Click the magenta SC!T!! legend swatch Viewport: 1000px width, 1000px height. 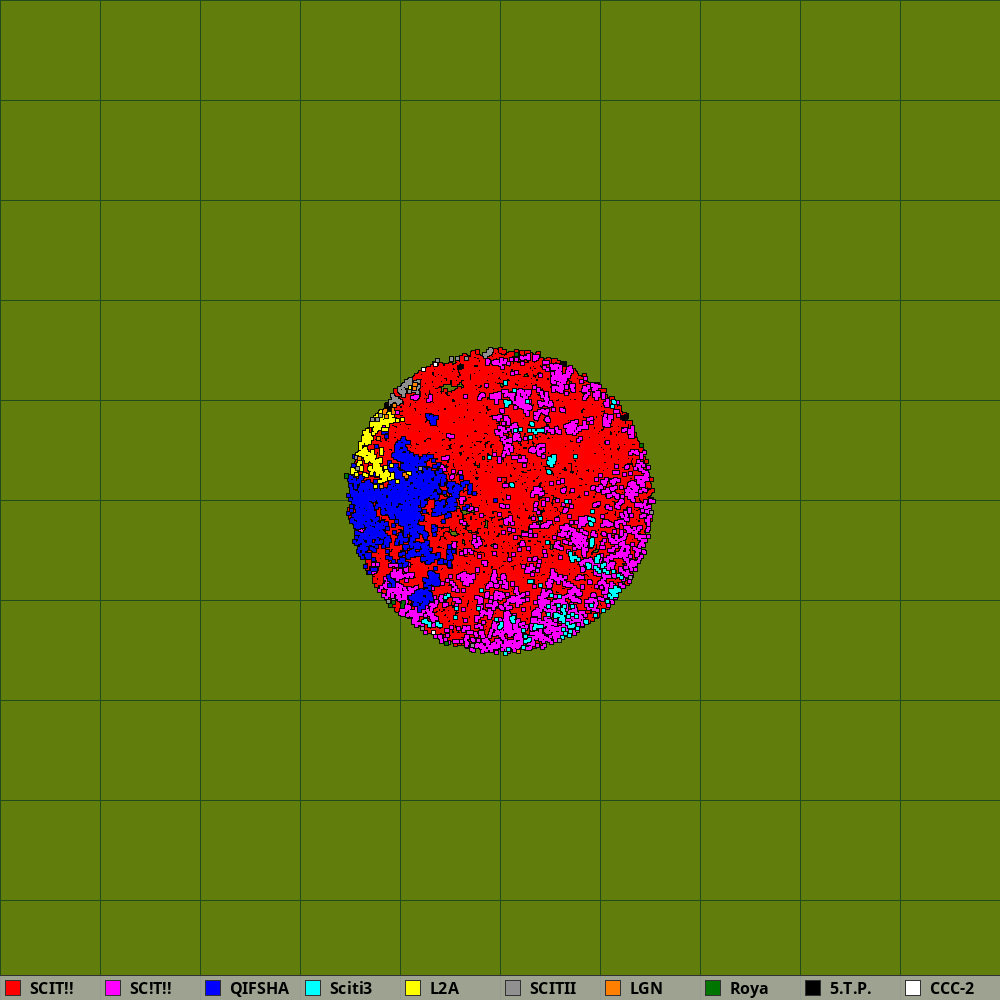pyautogui.click(x=113, y=988)
